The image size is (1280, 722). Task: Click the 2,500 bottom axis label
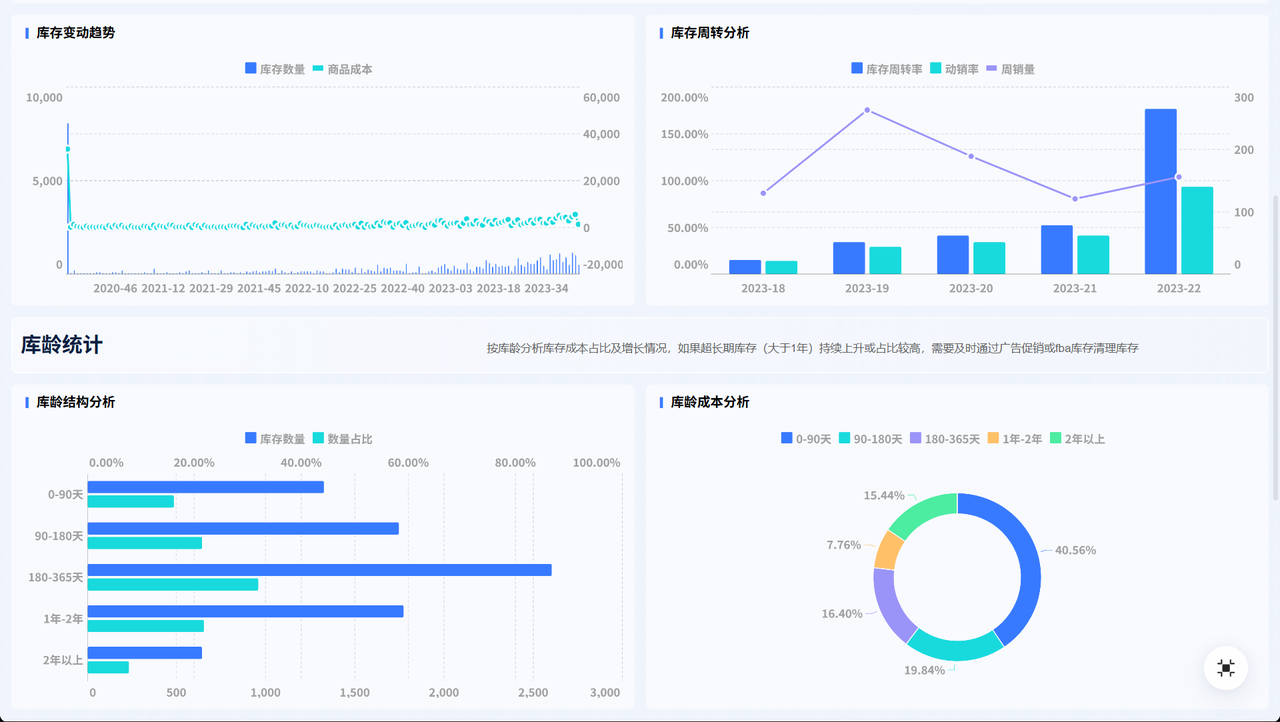[x=532, y=693]
